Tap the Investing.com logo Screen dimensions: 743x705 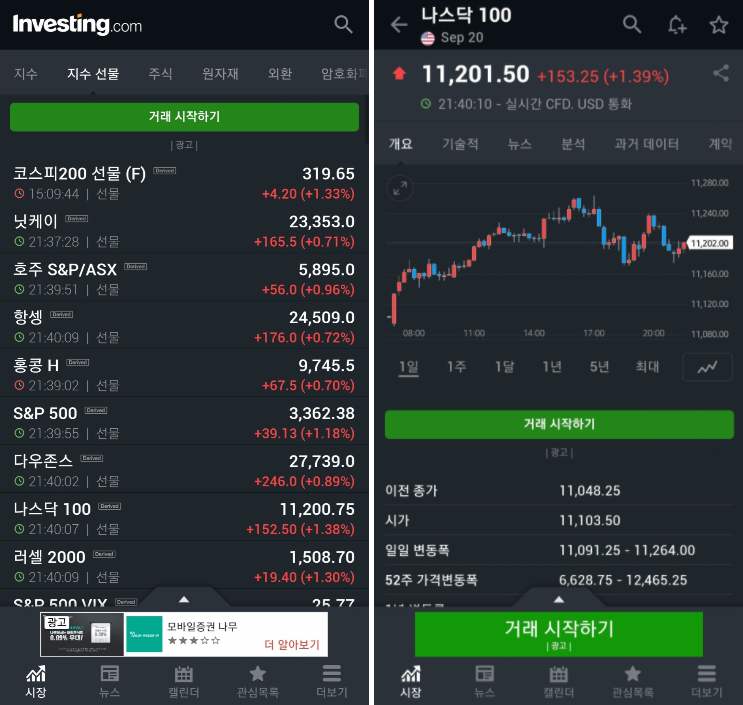click(x=77, y=24)
